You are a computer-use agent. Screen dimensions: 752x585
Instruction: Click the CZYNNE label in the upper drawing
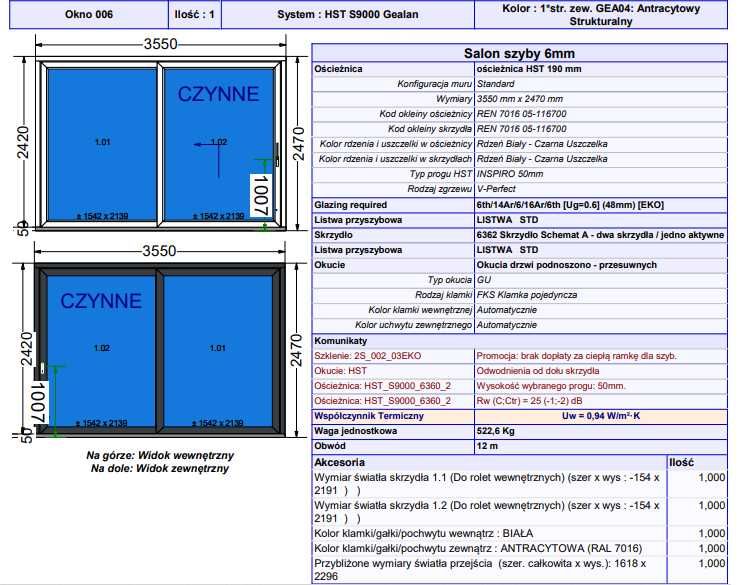(218, 94)
